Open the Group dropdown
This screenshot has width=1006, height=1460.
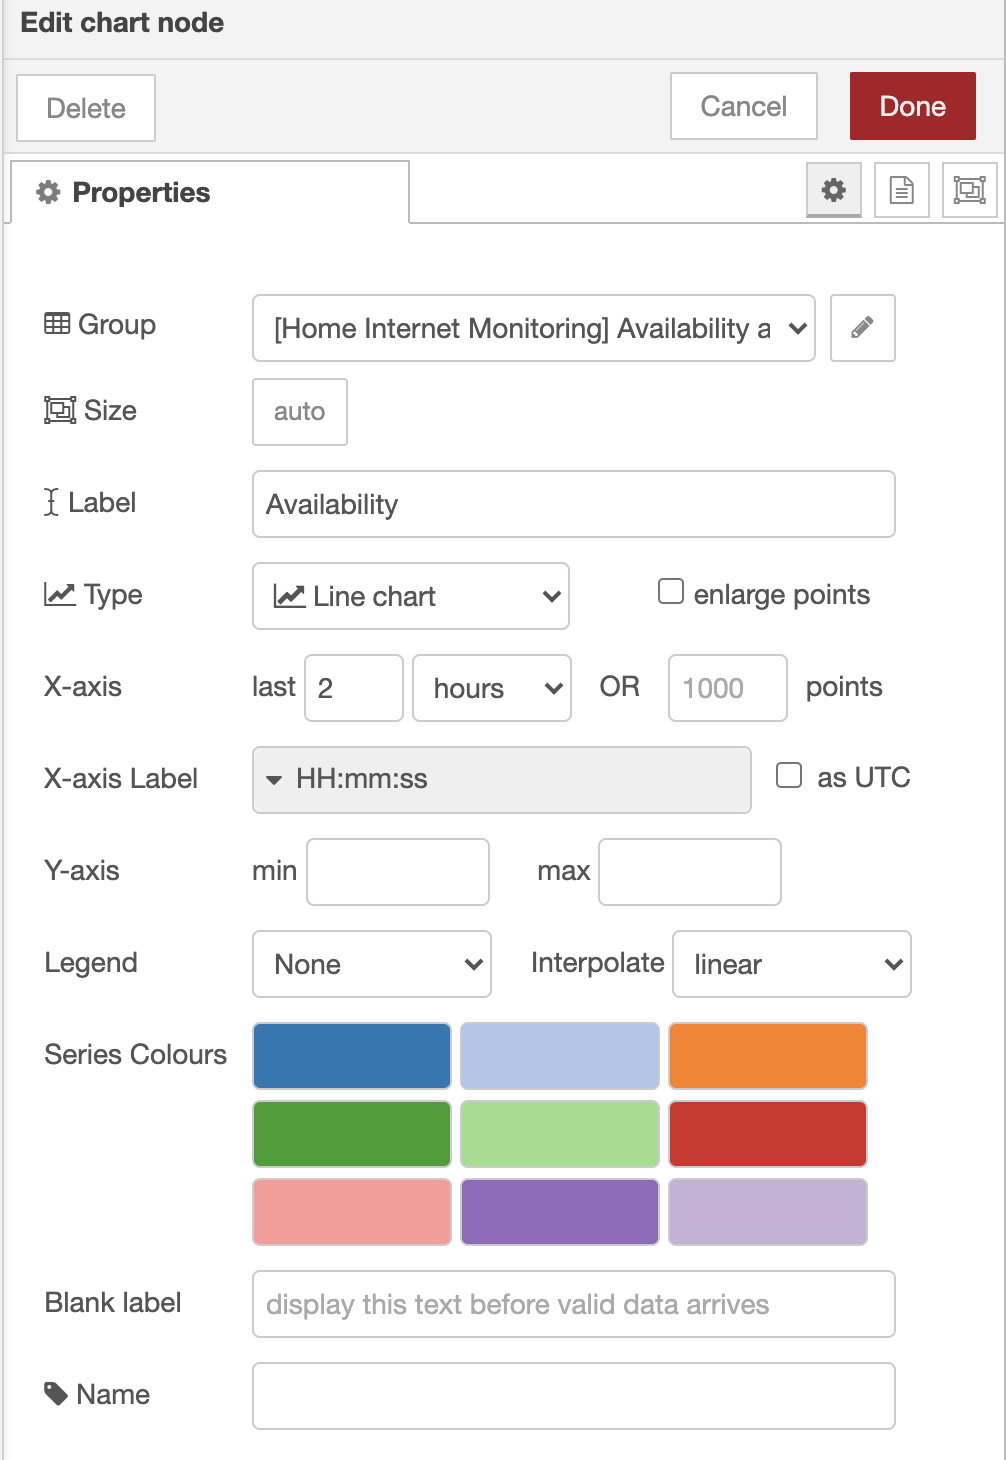(x=534, y=328)
